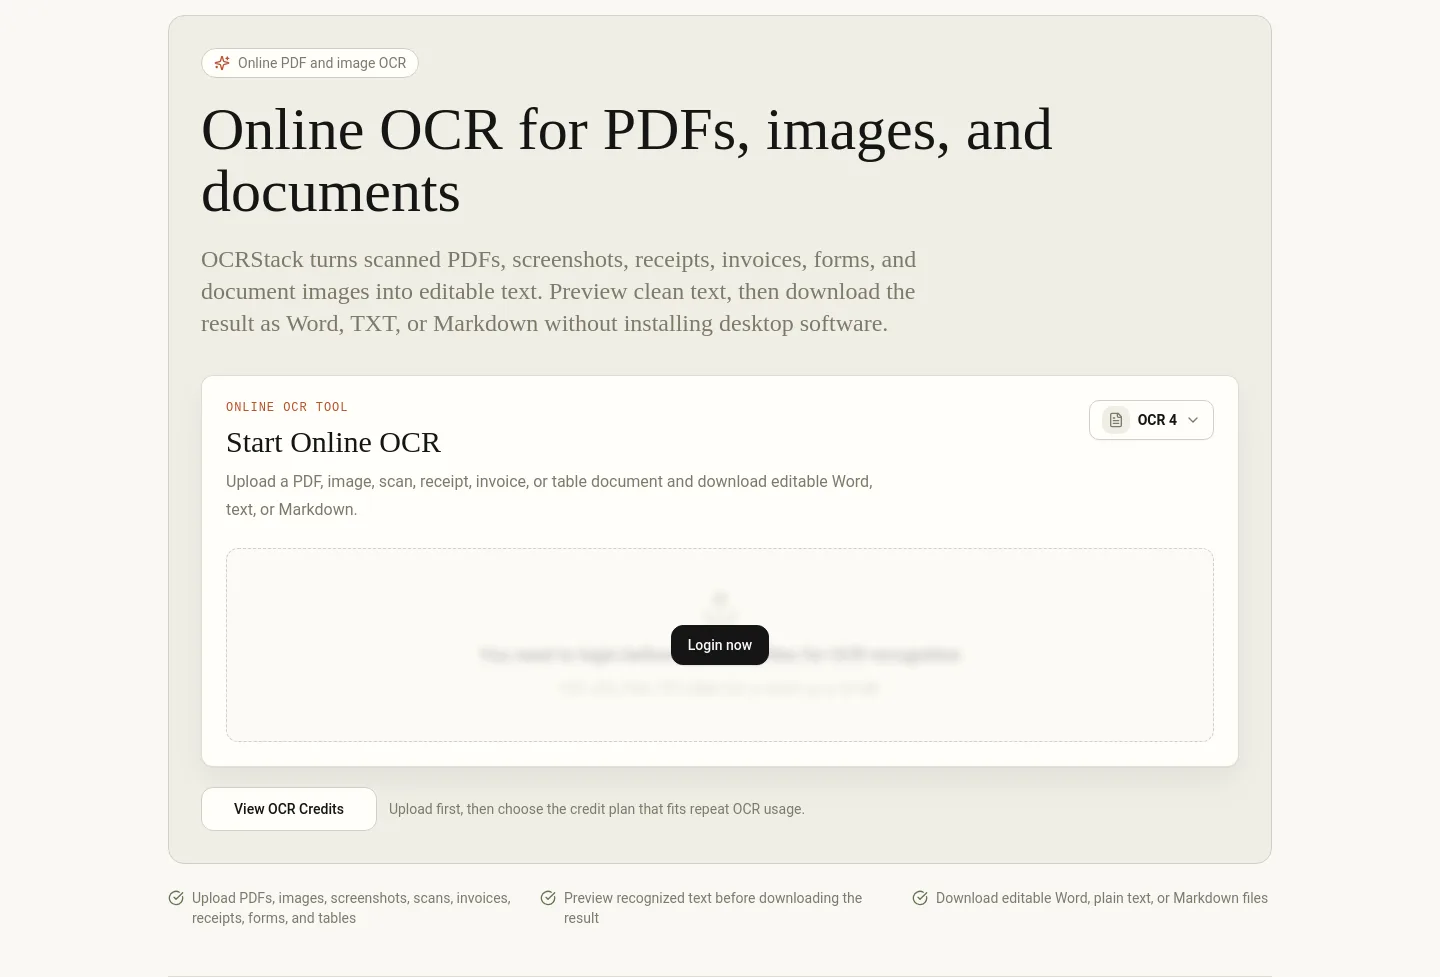Open the OCR 4 model dropdown
This screenshot has width=1440, height=977.
click(x=1151, y=420)
